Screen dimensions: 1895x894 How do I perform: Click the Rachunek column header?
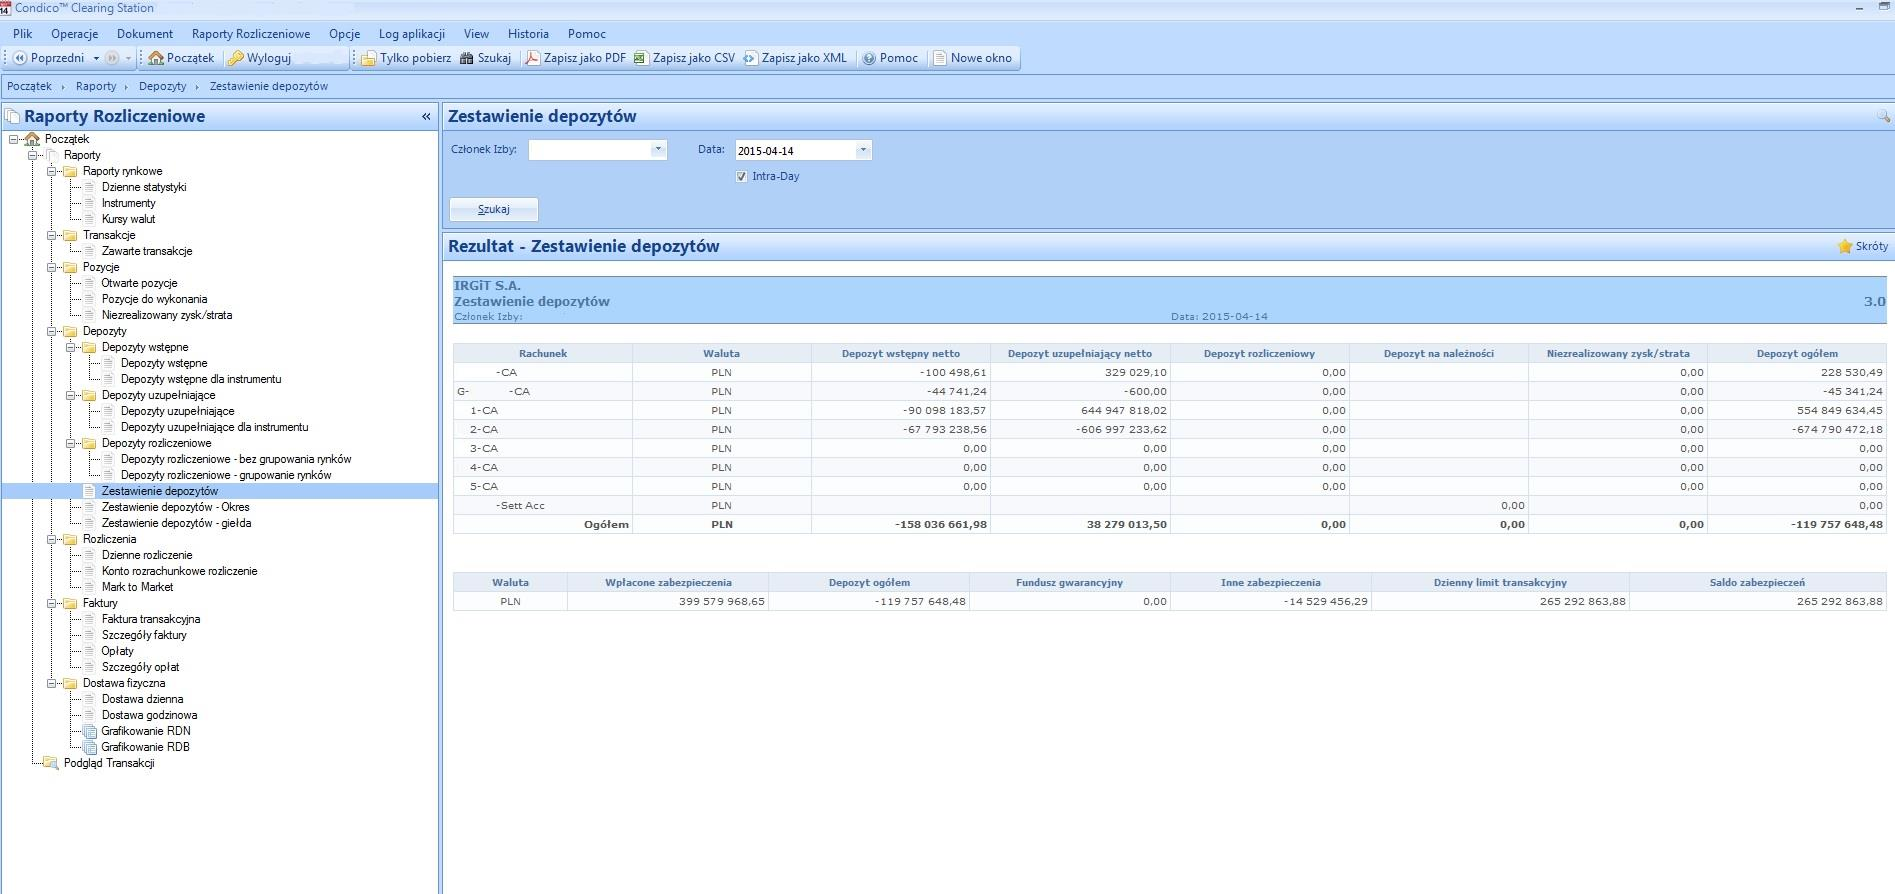[x=543, y=353]
